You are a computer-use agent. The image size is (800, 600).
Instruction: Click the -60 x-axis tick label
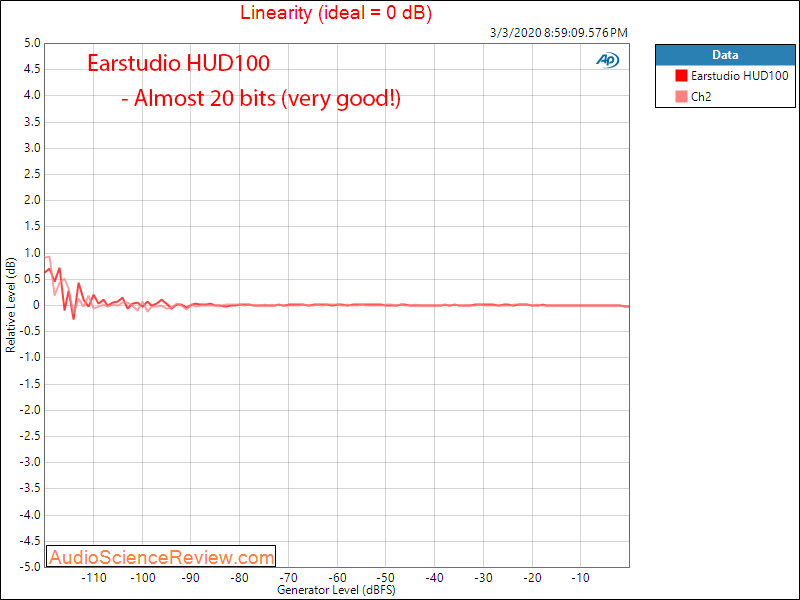coord(337,578)
